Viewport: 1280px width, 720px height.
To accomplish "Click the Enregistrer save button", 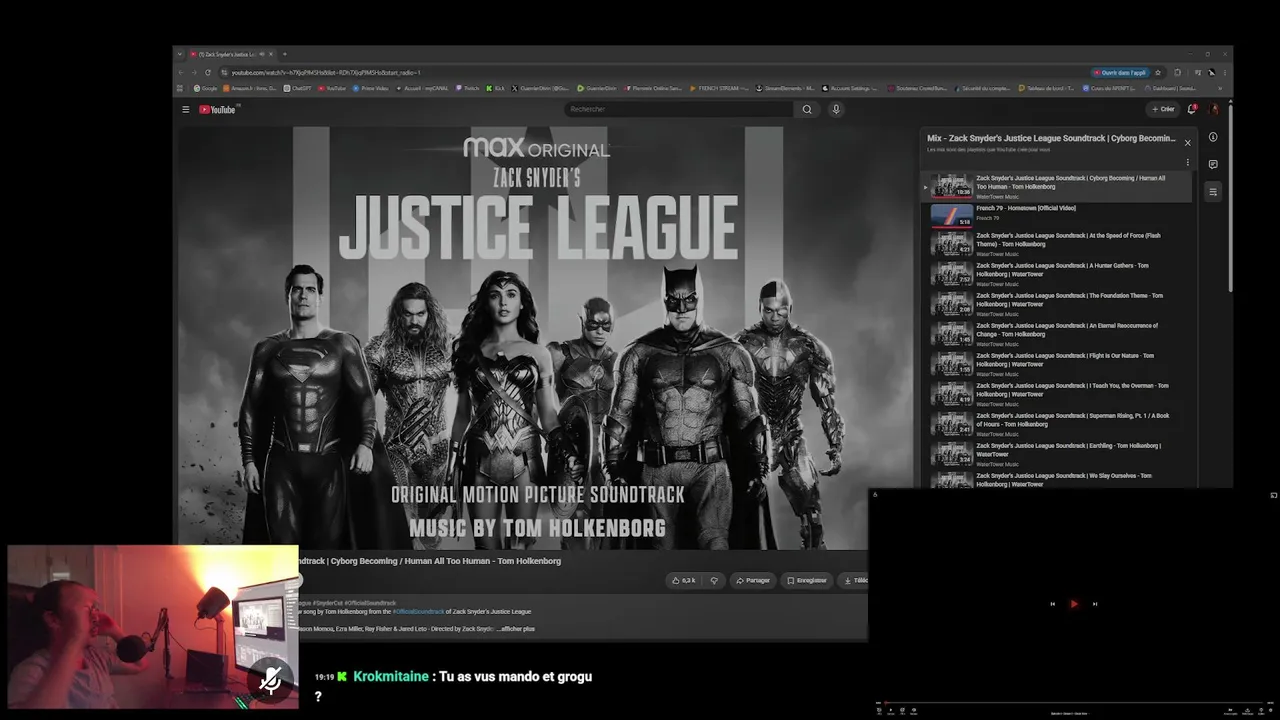I will [x=807, y=580].
